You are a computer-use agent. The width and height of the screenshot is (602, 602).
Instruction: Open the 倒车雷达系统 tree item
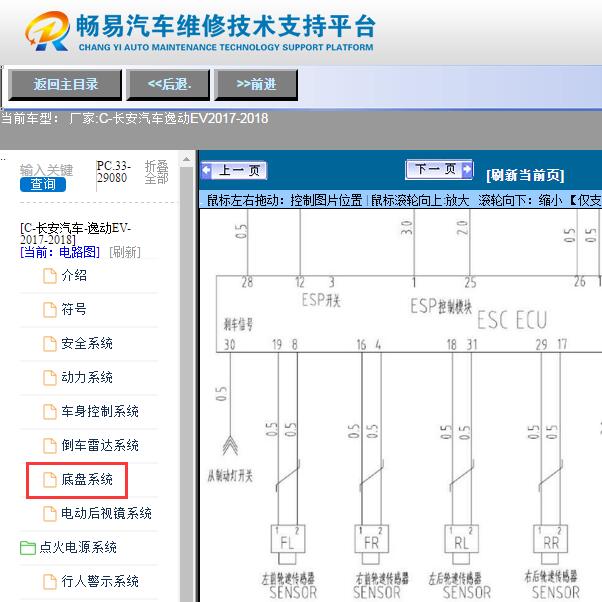tap(100, 445)
